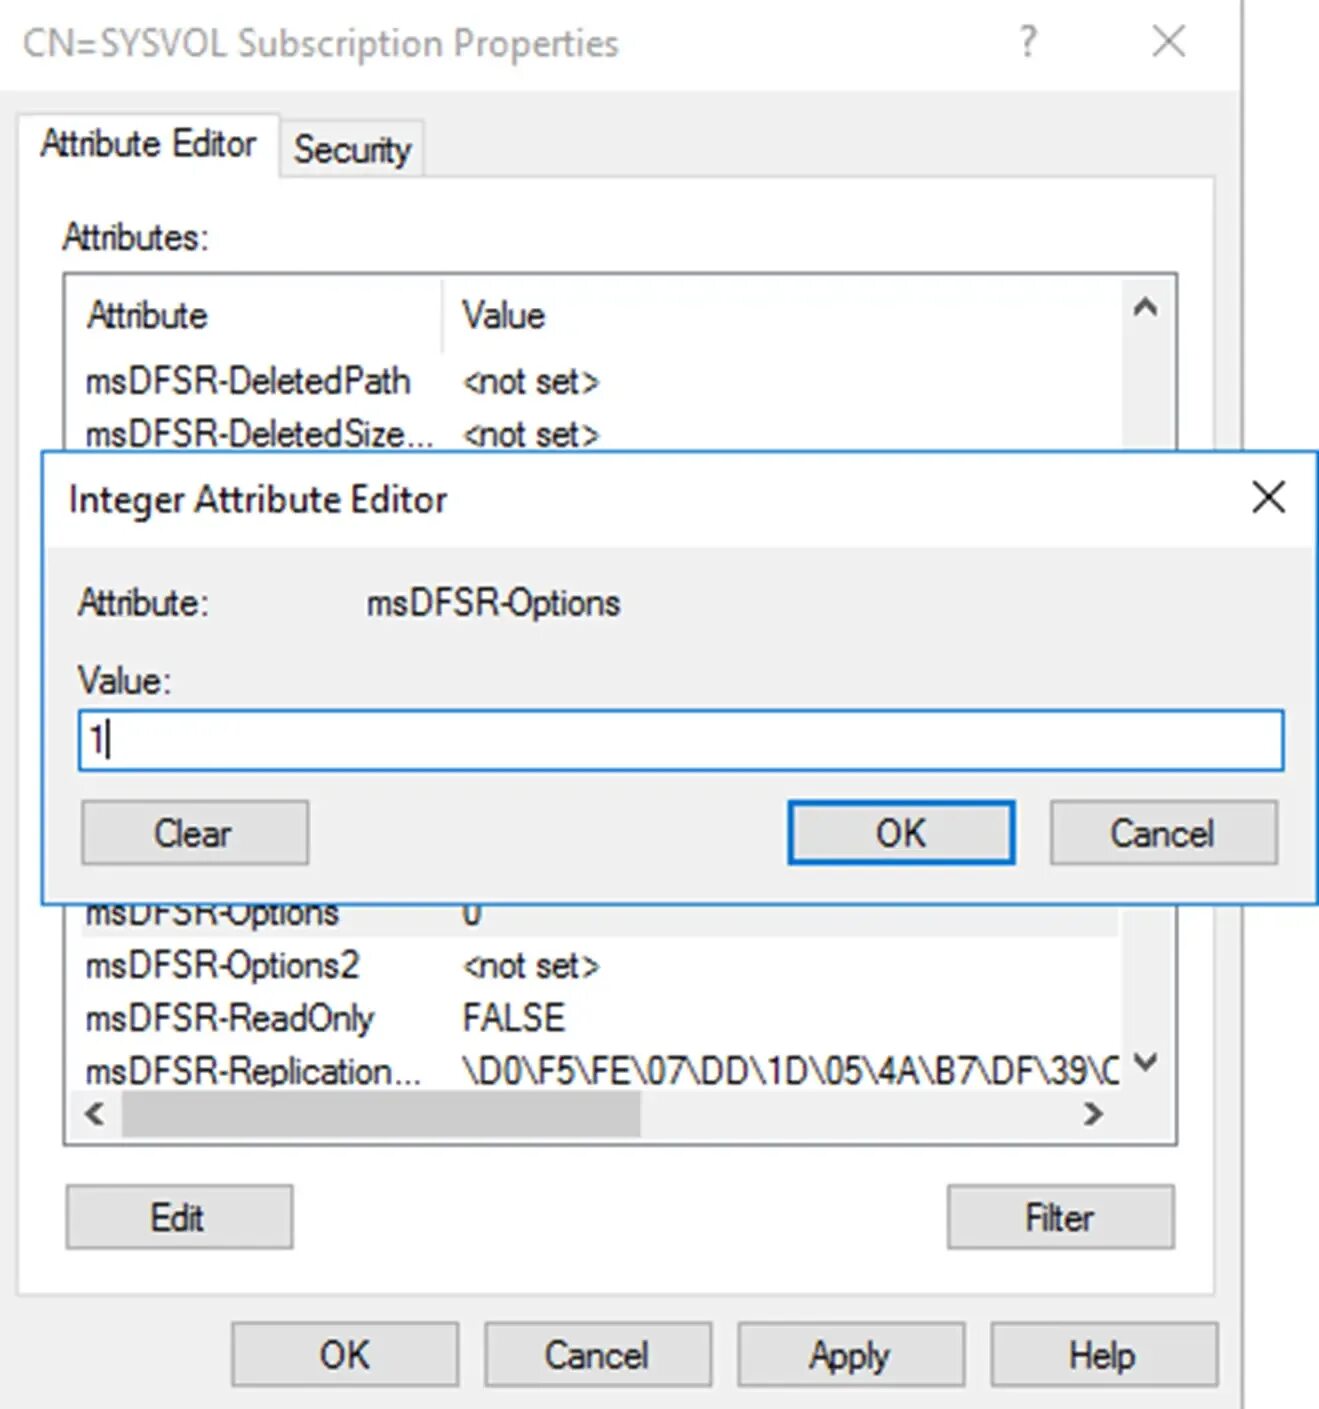
Task: Select the msDFSR-DeletedPath attribute row
Action: pyautogui.click(x=246, y=381)
